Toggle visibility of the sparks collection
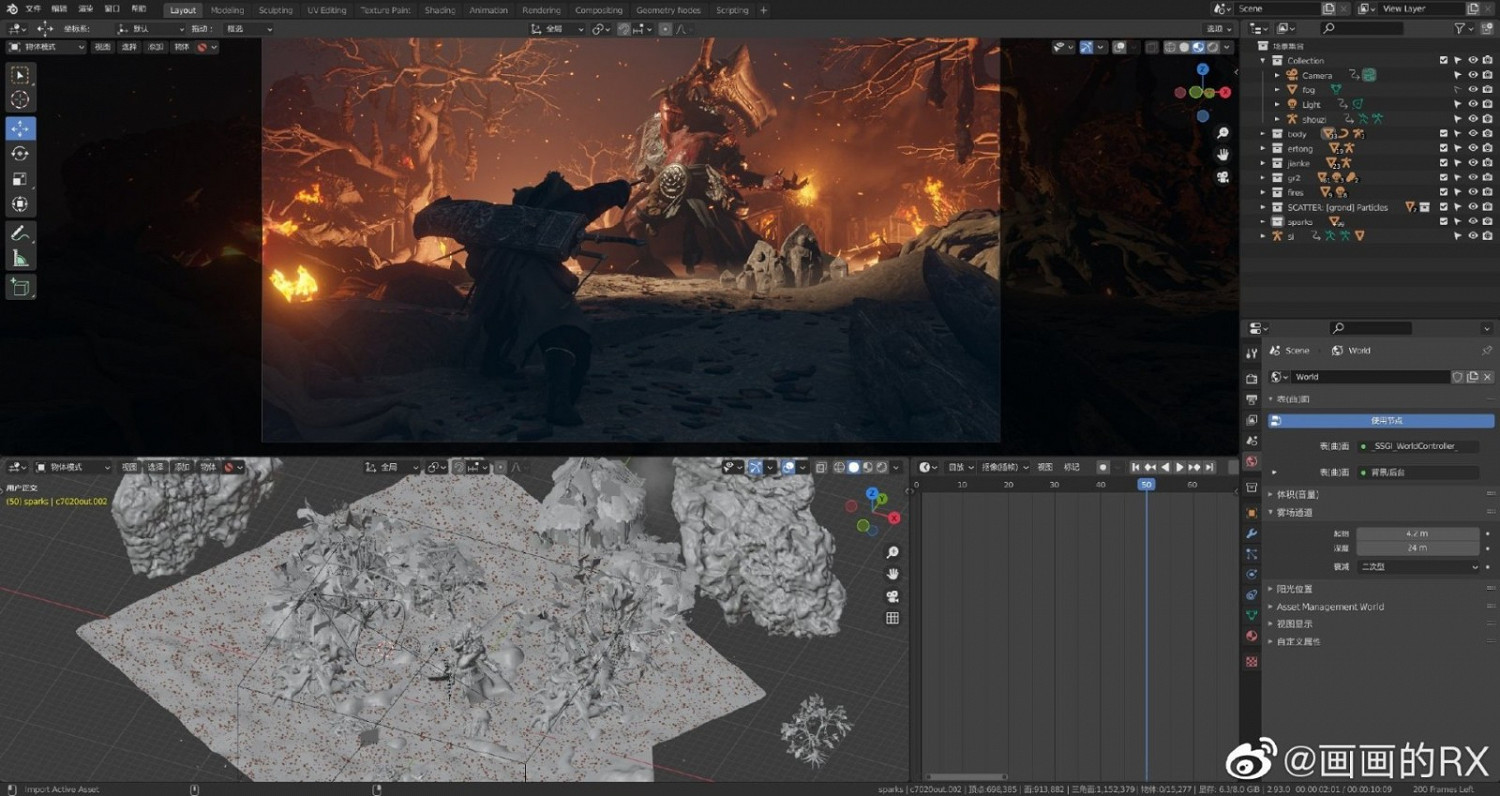The height and width of the screenshot is (796, 1500). pos(1473,222)
